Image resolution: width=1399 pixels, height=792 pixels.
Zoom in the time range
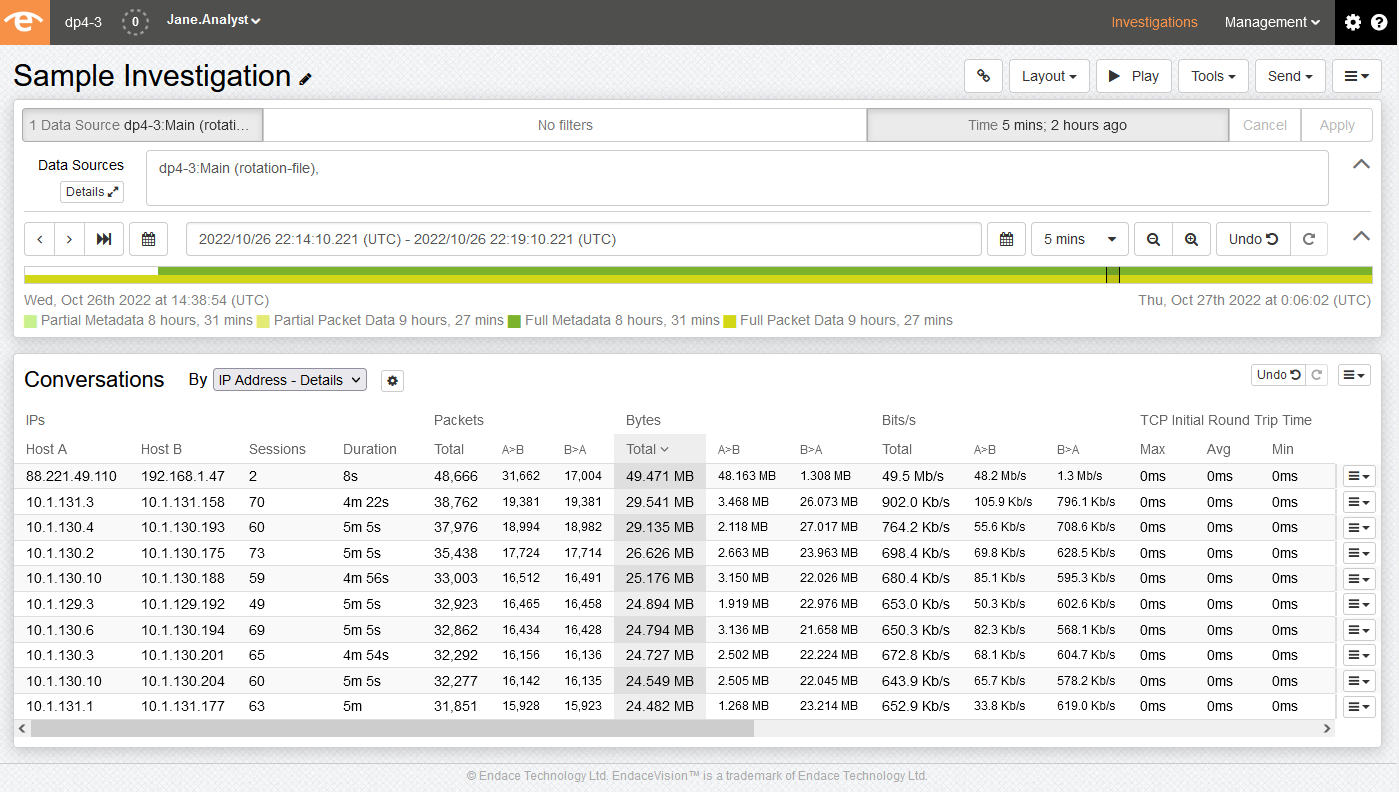[x=1191, y=239]
